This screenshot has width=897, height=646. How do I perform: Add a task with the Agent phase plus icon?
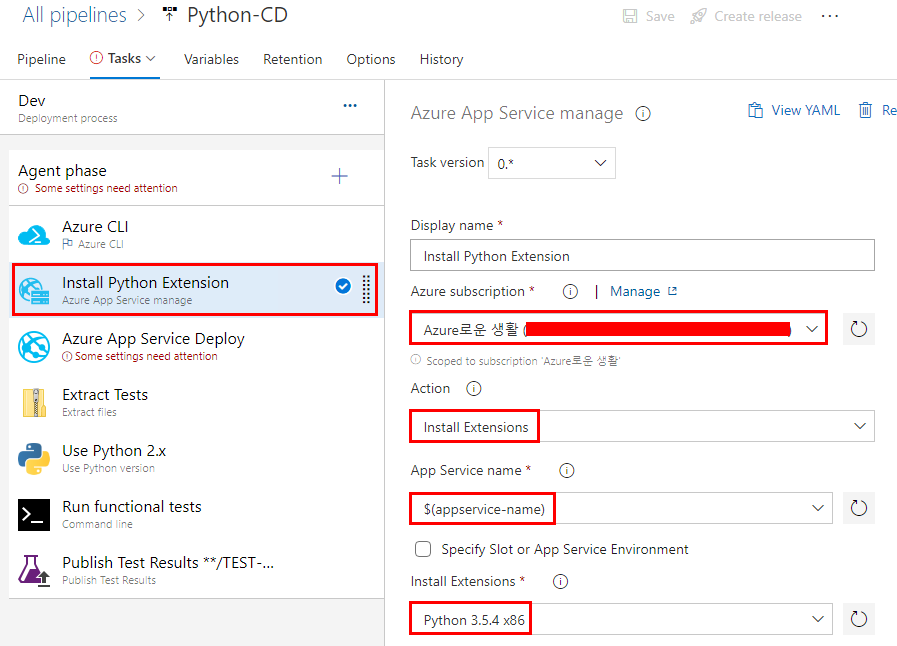click(339, 176)
